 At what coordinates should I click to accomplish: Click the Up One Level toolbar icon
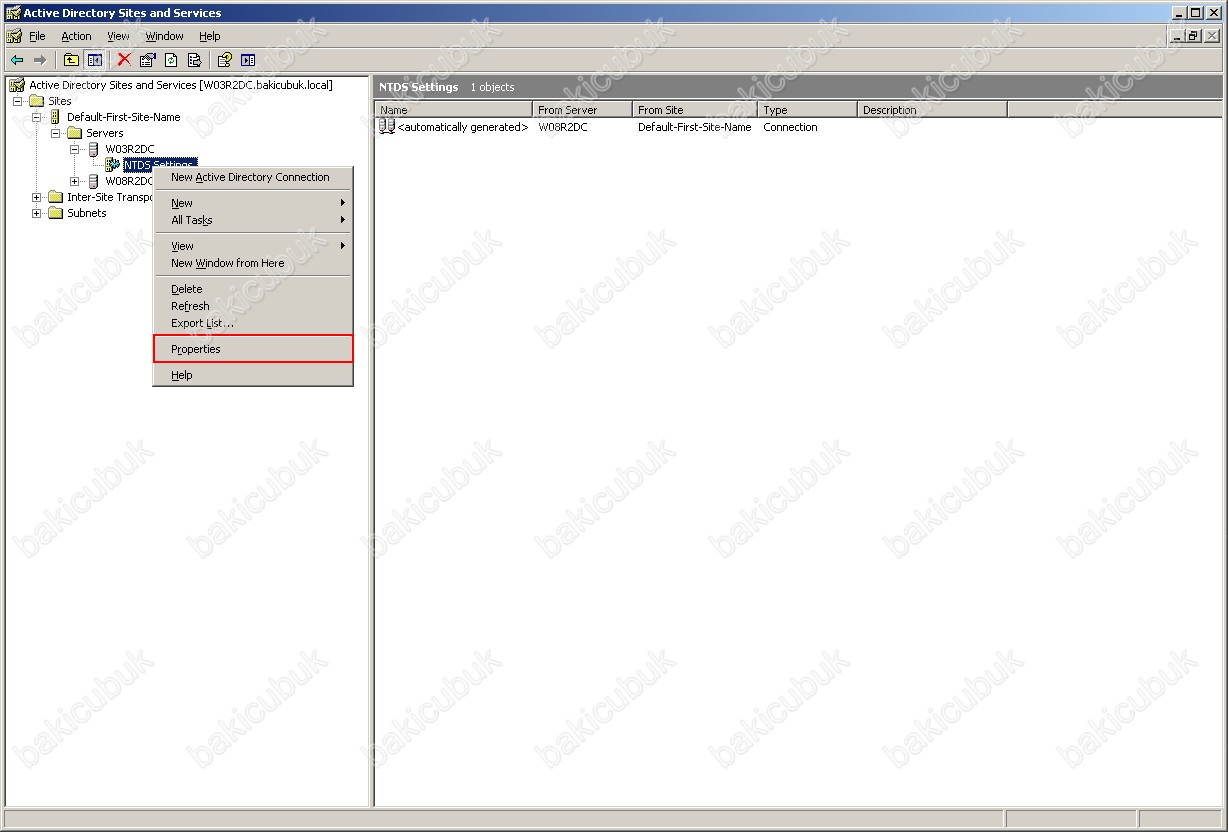[x=72, y=60]
